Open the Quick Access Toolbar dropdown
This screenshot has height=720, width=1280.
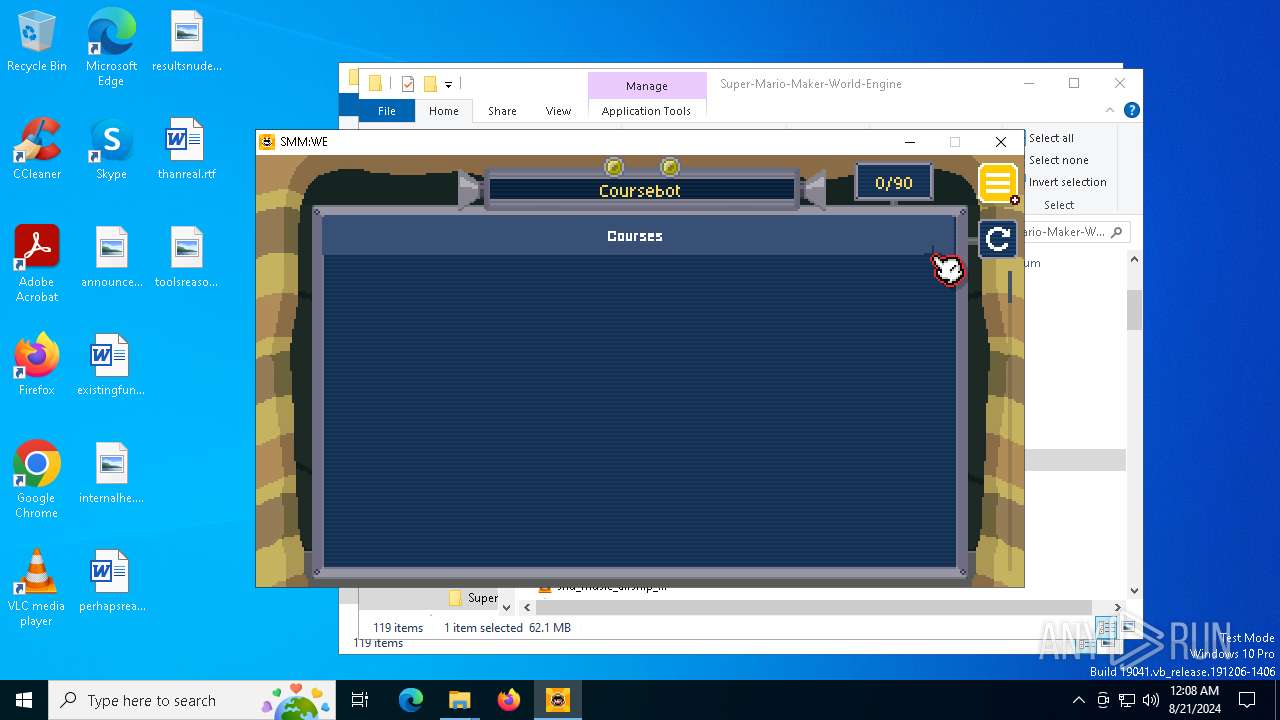(x=449, y=84)
